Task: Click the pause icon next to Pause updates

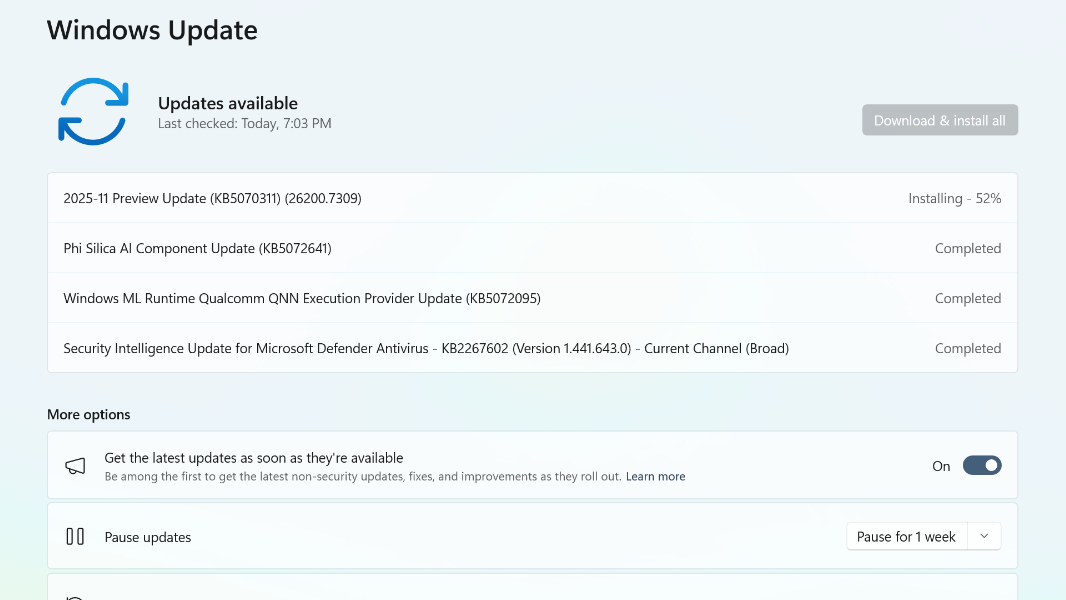Action: [x=75, y=536]
